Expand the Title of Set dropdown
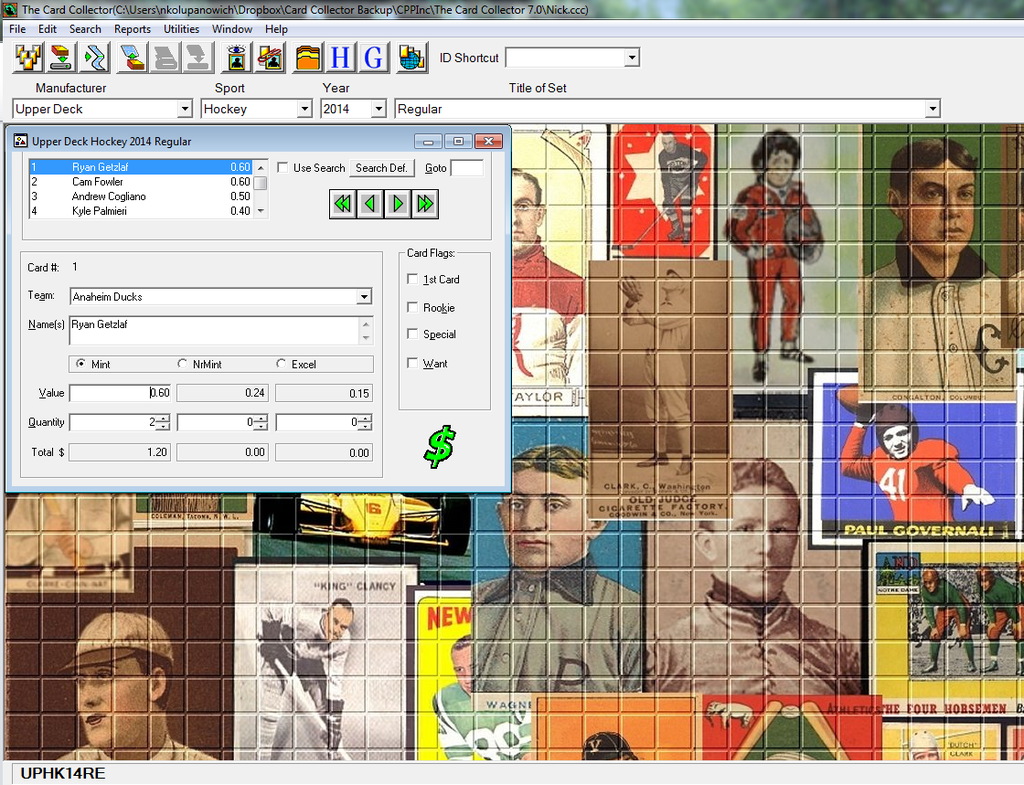Screen dimensions: 1024x785 point(933,109)
